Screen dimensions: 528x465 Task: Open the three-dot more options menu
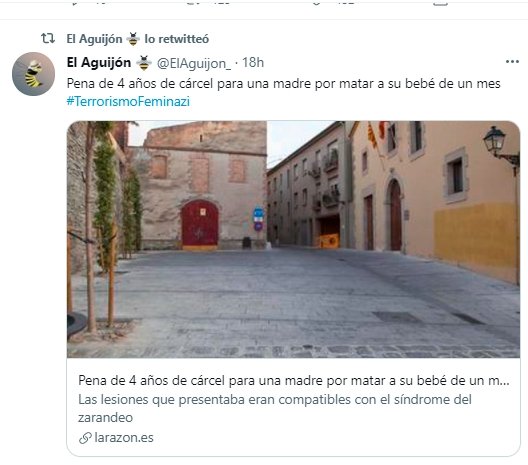pyautogui.click(x=512, y=62)
